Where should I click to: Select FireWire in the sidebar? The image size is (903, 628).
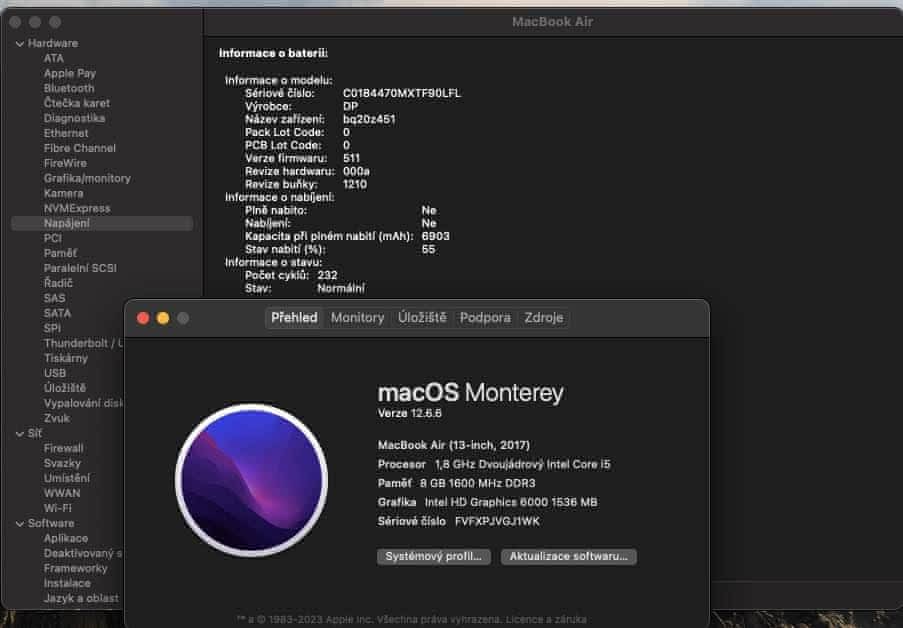65,163
